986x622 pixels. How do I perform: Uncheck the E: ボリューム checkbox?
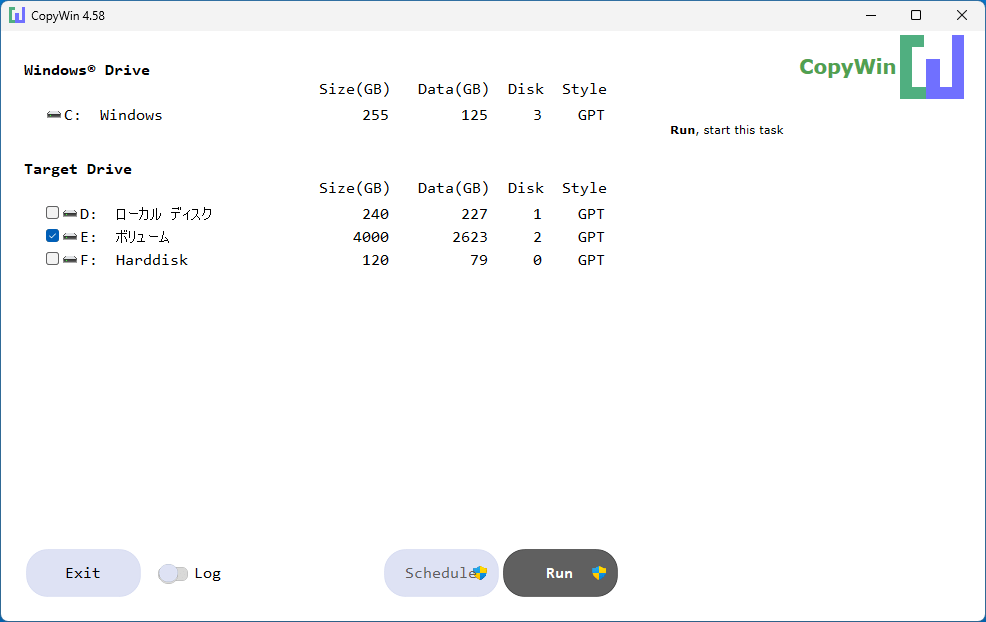[52, 236]
